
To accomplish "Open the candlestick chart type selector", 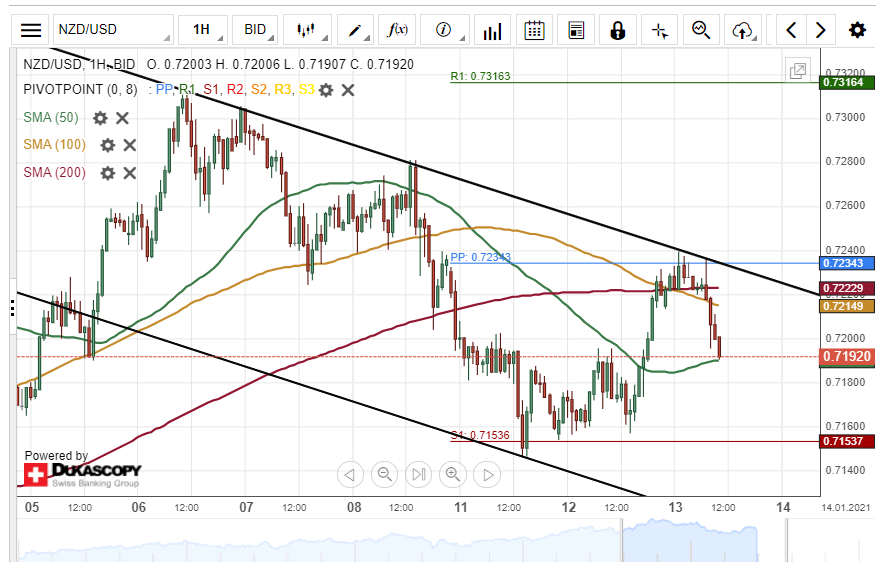I will 307,30.
